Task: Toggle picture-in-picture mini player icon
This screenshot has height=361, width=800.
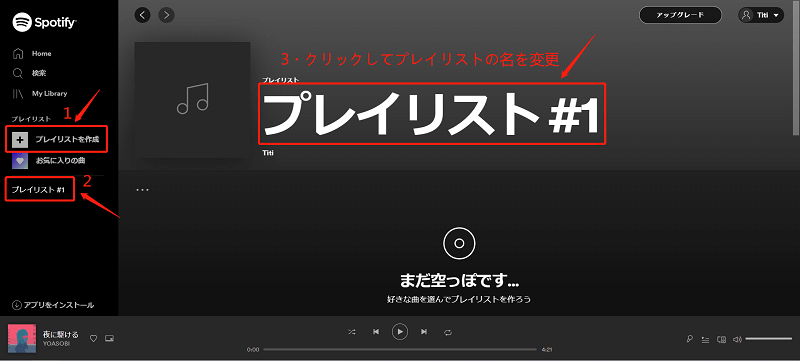Action: [x=109, y=338]
